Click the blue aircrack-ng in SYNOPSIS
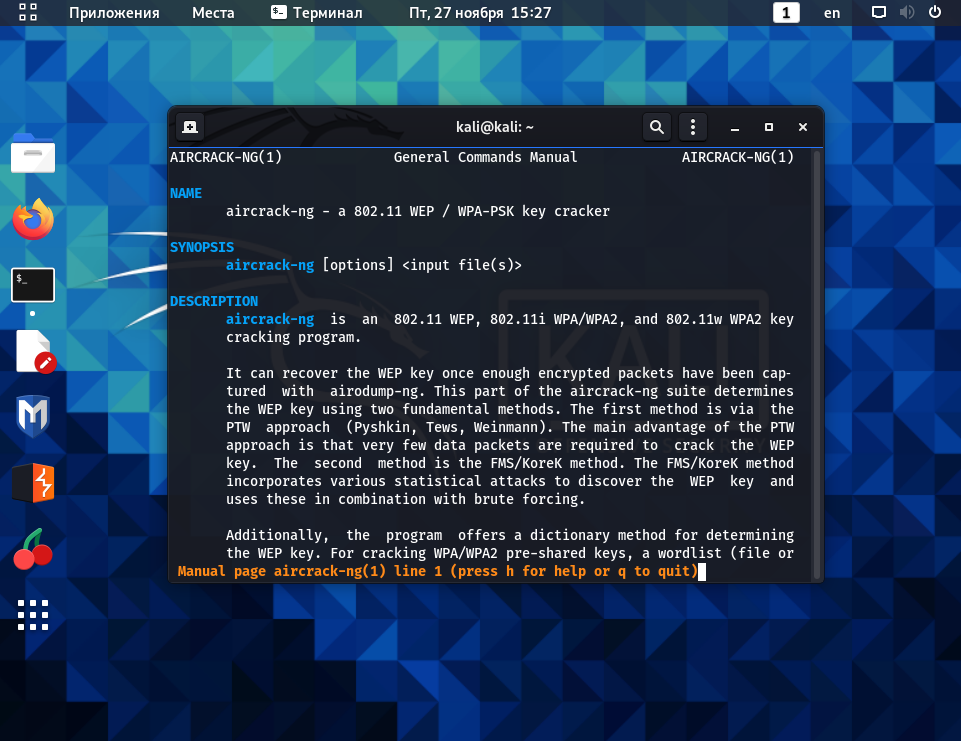961x741 pixels. pyautogui.click(x=270, y=265)
